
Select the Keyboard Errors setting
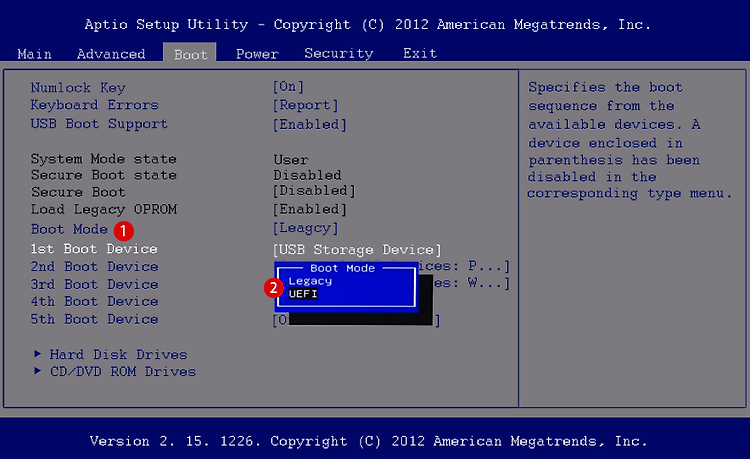coord(94,105)
